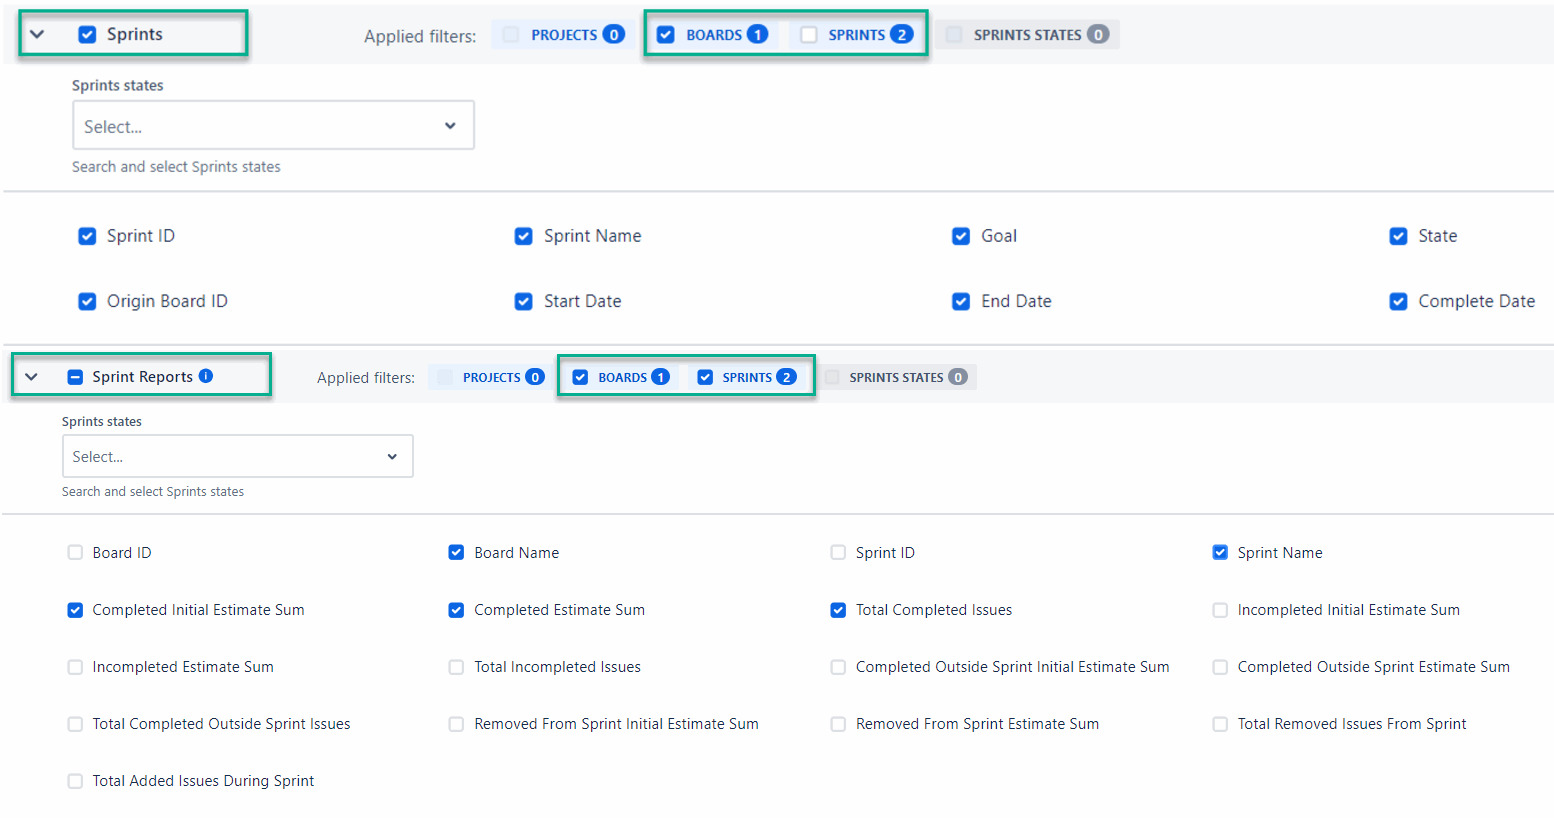Enable the Board ID field in Sprint Reports

[75, 553]
